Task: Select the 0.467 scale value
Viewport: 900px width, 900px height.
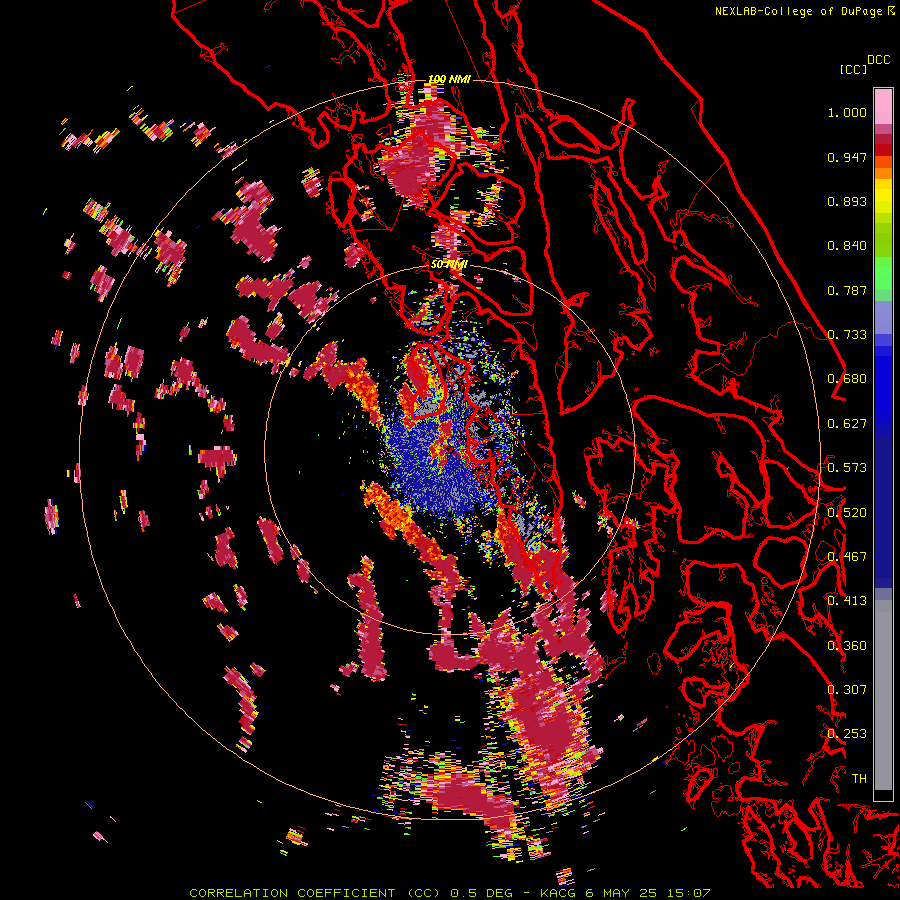Action: (847, 557)
